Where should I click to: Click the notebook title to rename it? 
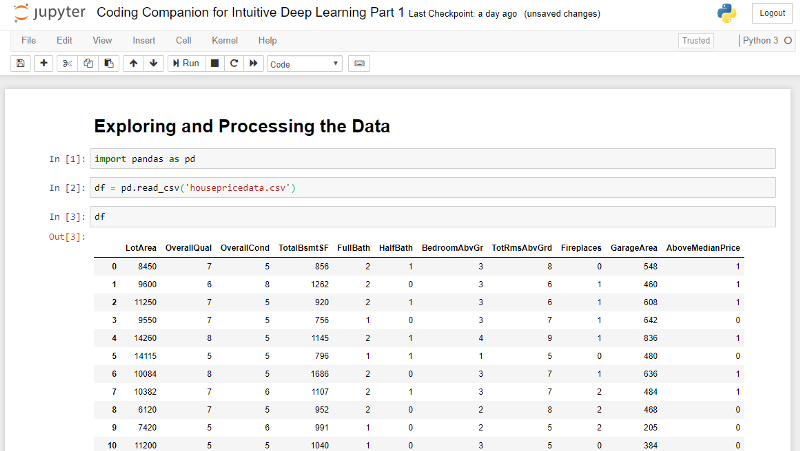coord(250,13)
